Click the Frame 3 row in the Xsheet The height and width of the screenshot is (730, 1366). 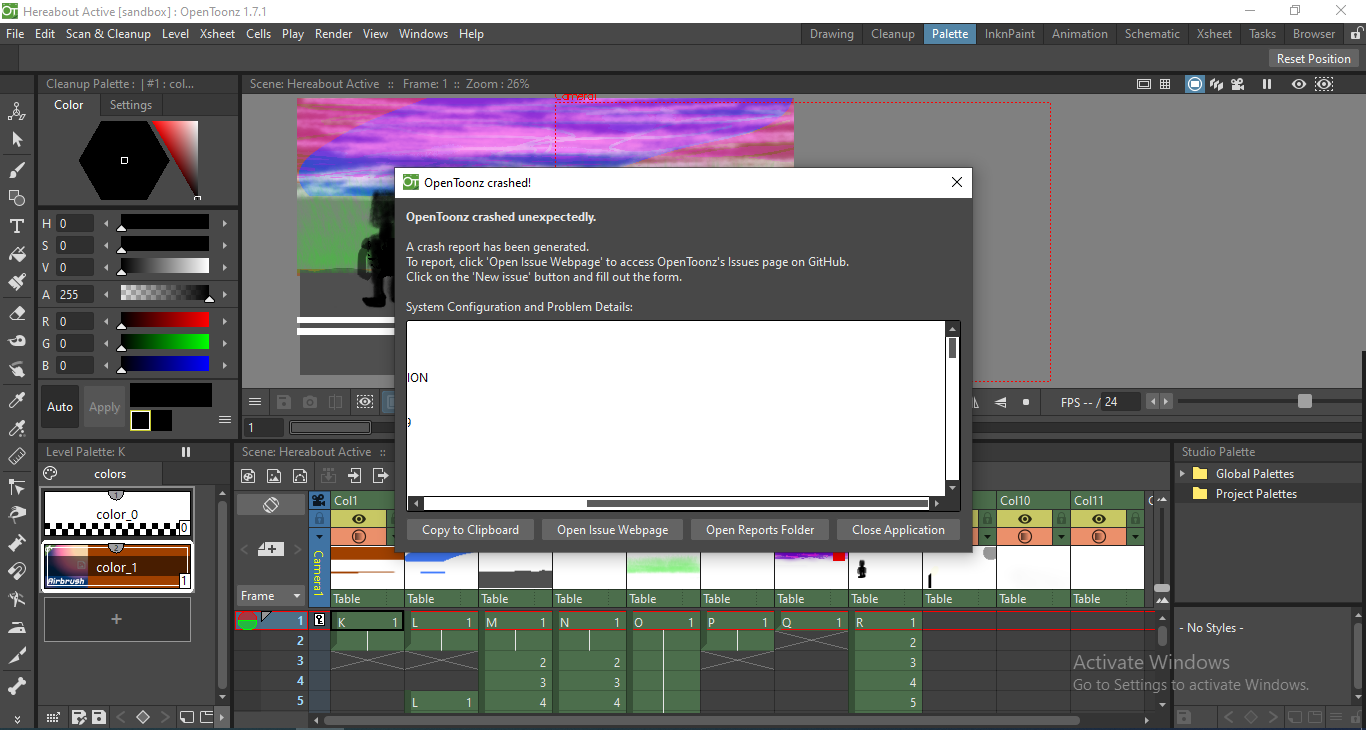[x=301, y=660]
